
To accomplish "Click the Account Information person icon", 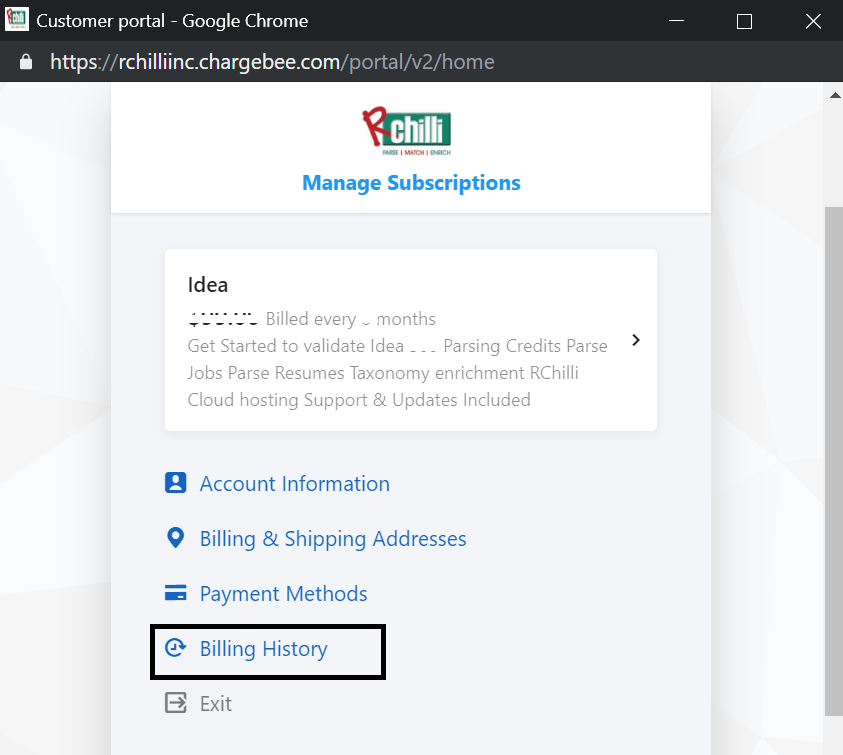I will click(x=175, y=483).
